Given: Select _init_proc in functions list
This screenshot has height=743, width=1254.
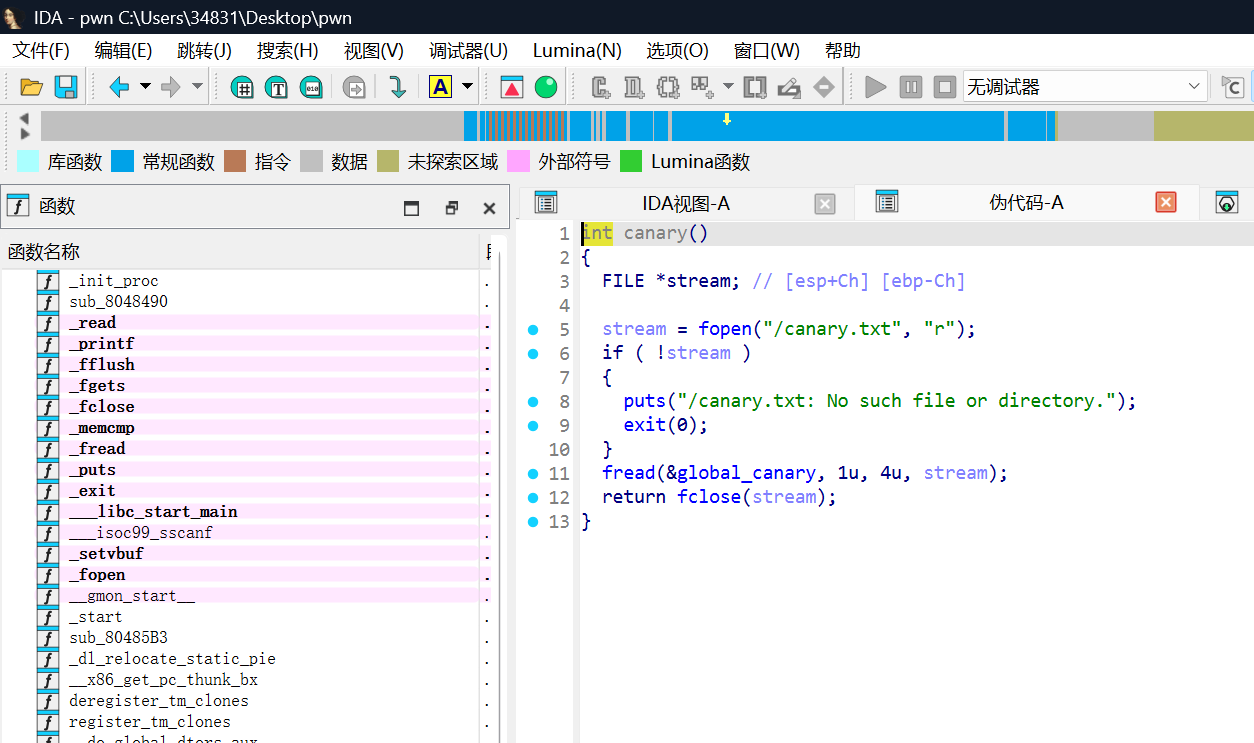Looking at the screenshot, I should click(114, 281).
